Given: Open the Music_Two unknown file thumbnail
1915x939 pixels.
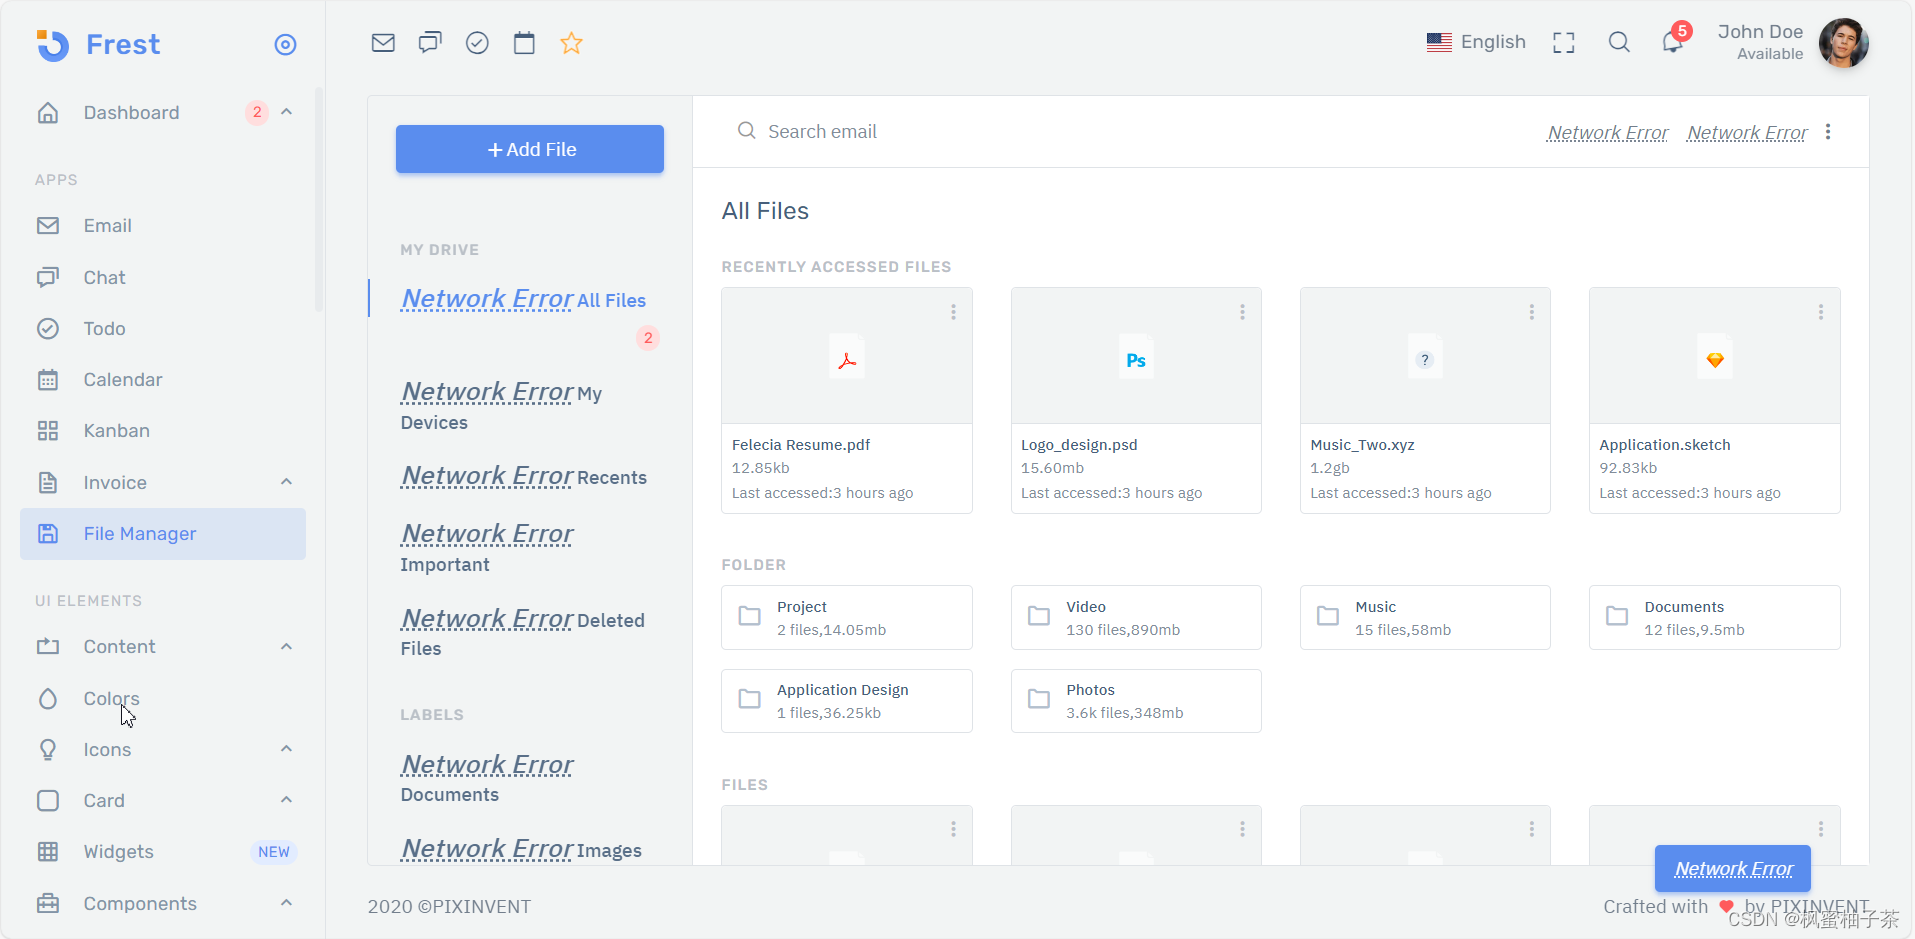Looking at the screenshot, I should [1425, 357].
